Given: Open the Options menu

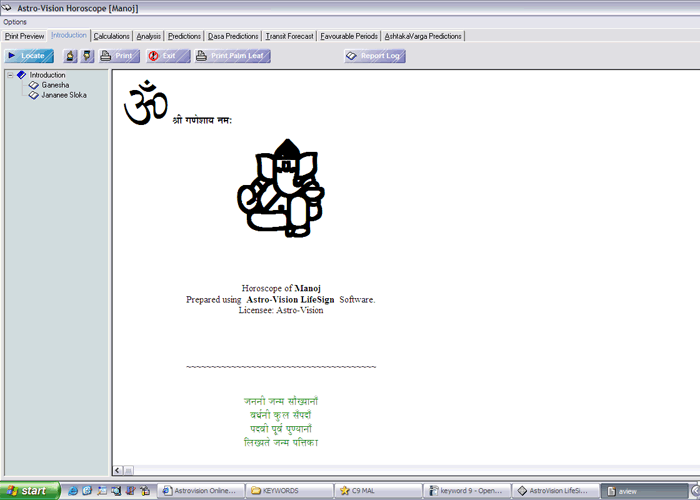Looking at the screenshot, I should [15, 22].
